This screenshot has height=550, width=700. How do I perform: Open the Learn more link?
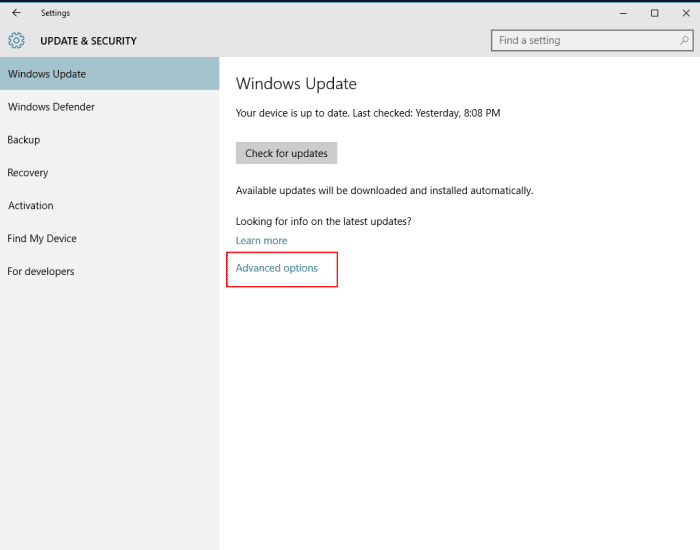[261, 241]
